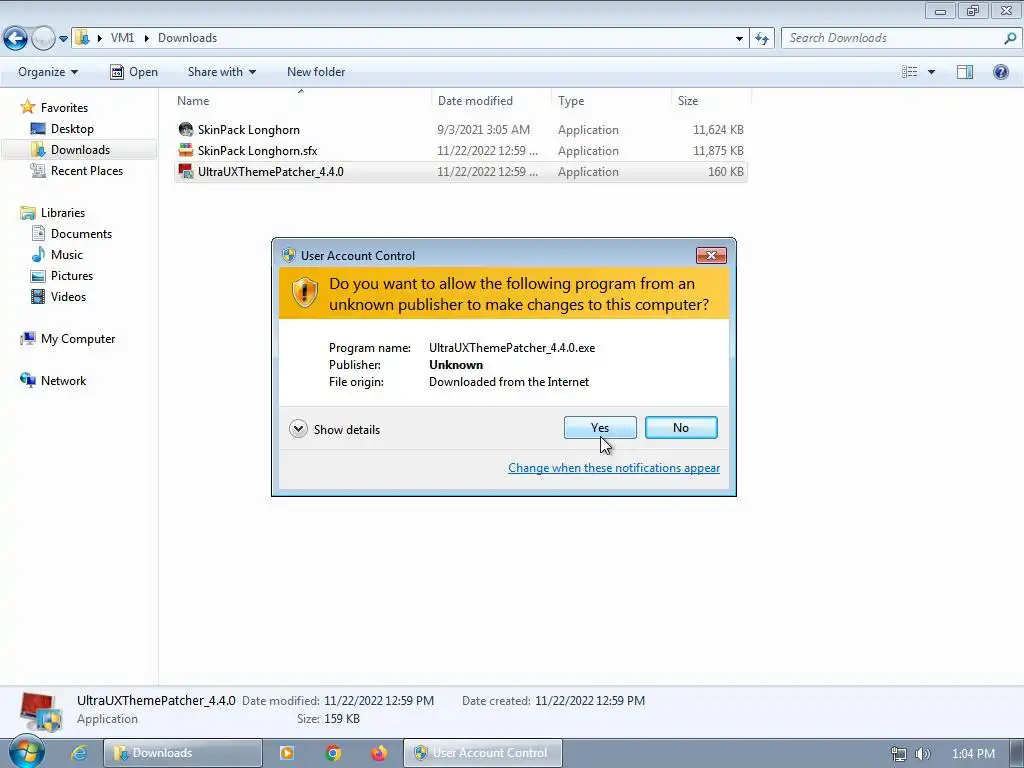The width and height of the screenshot is (1024, 768).
Task: Open the Organize menu
Action: click(x=48, y=72)
